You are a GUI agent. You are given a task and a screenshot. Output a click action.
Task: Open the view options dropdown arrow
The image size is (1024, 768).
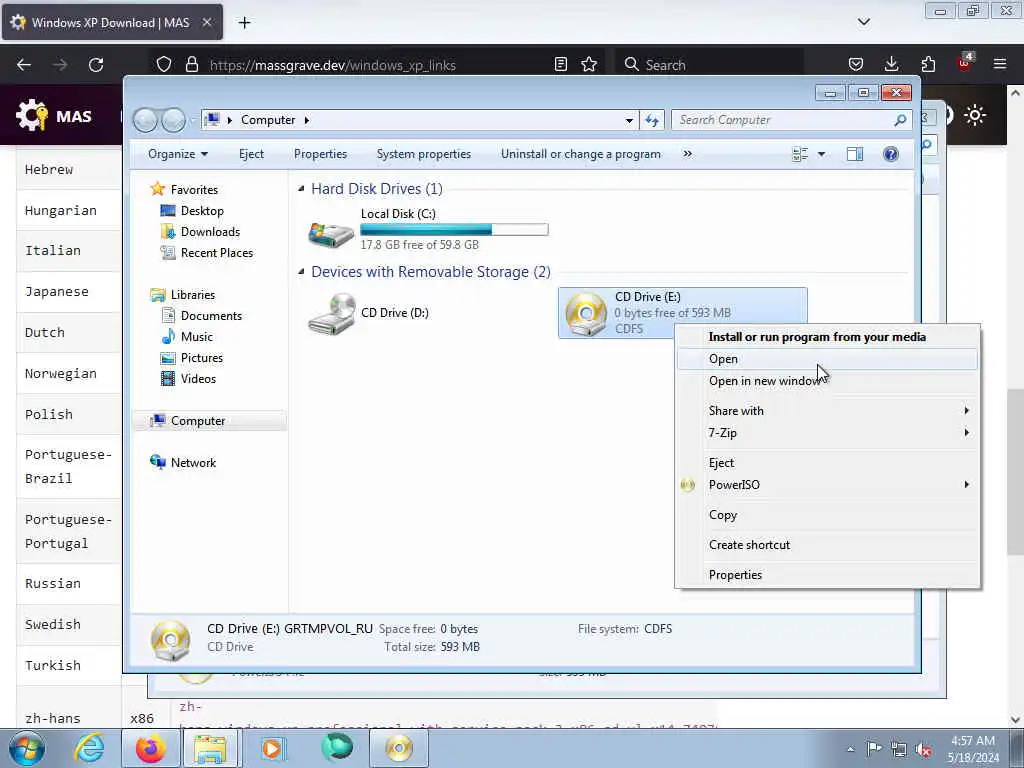822,154
